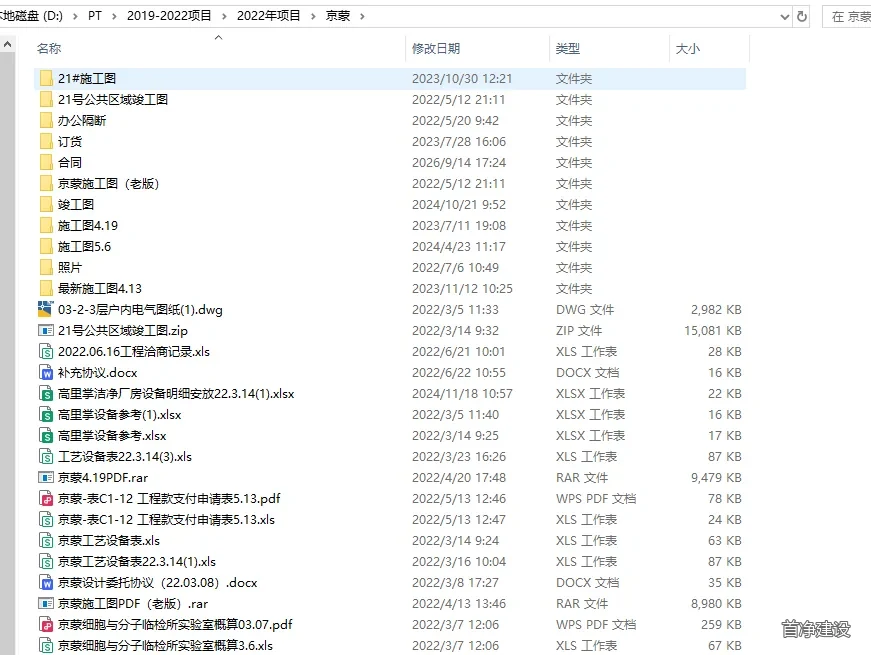Click the 照片 folder icon

46,267
